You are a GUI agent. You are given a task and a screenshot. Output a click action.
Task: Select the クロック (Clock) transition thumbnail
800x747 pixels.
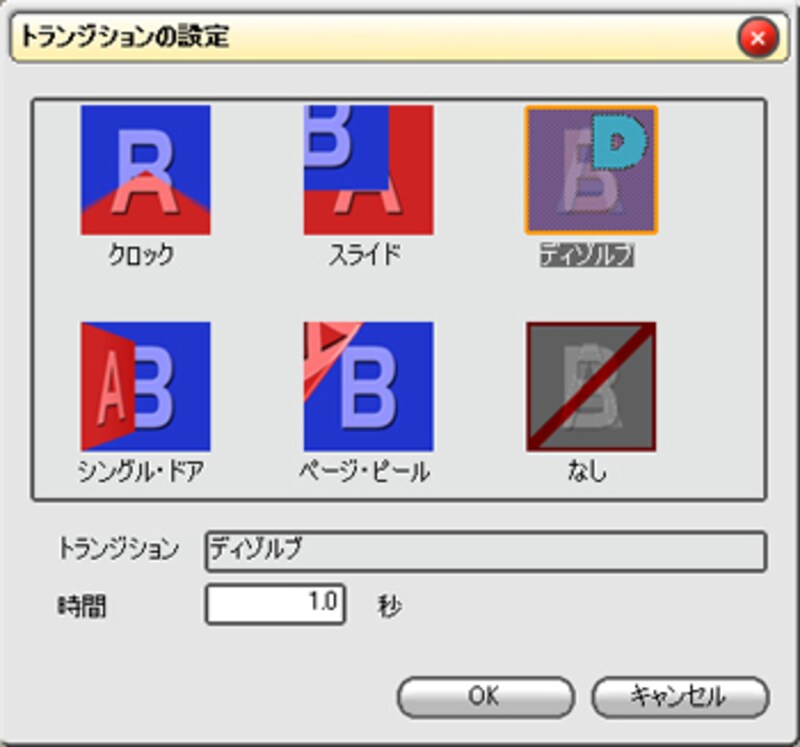click(x=146, y=170)
